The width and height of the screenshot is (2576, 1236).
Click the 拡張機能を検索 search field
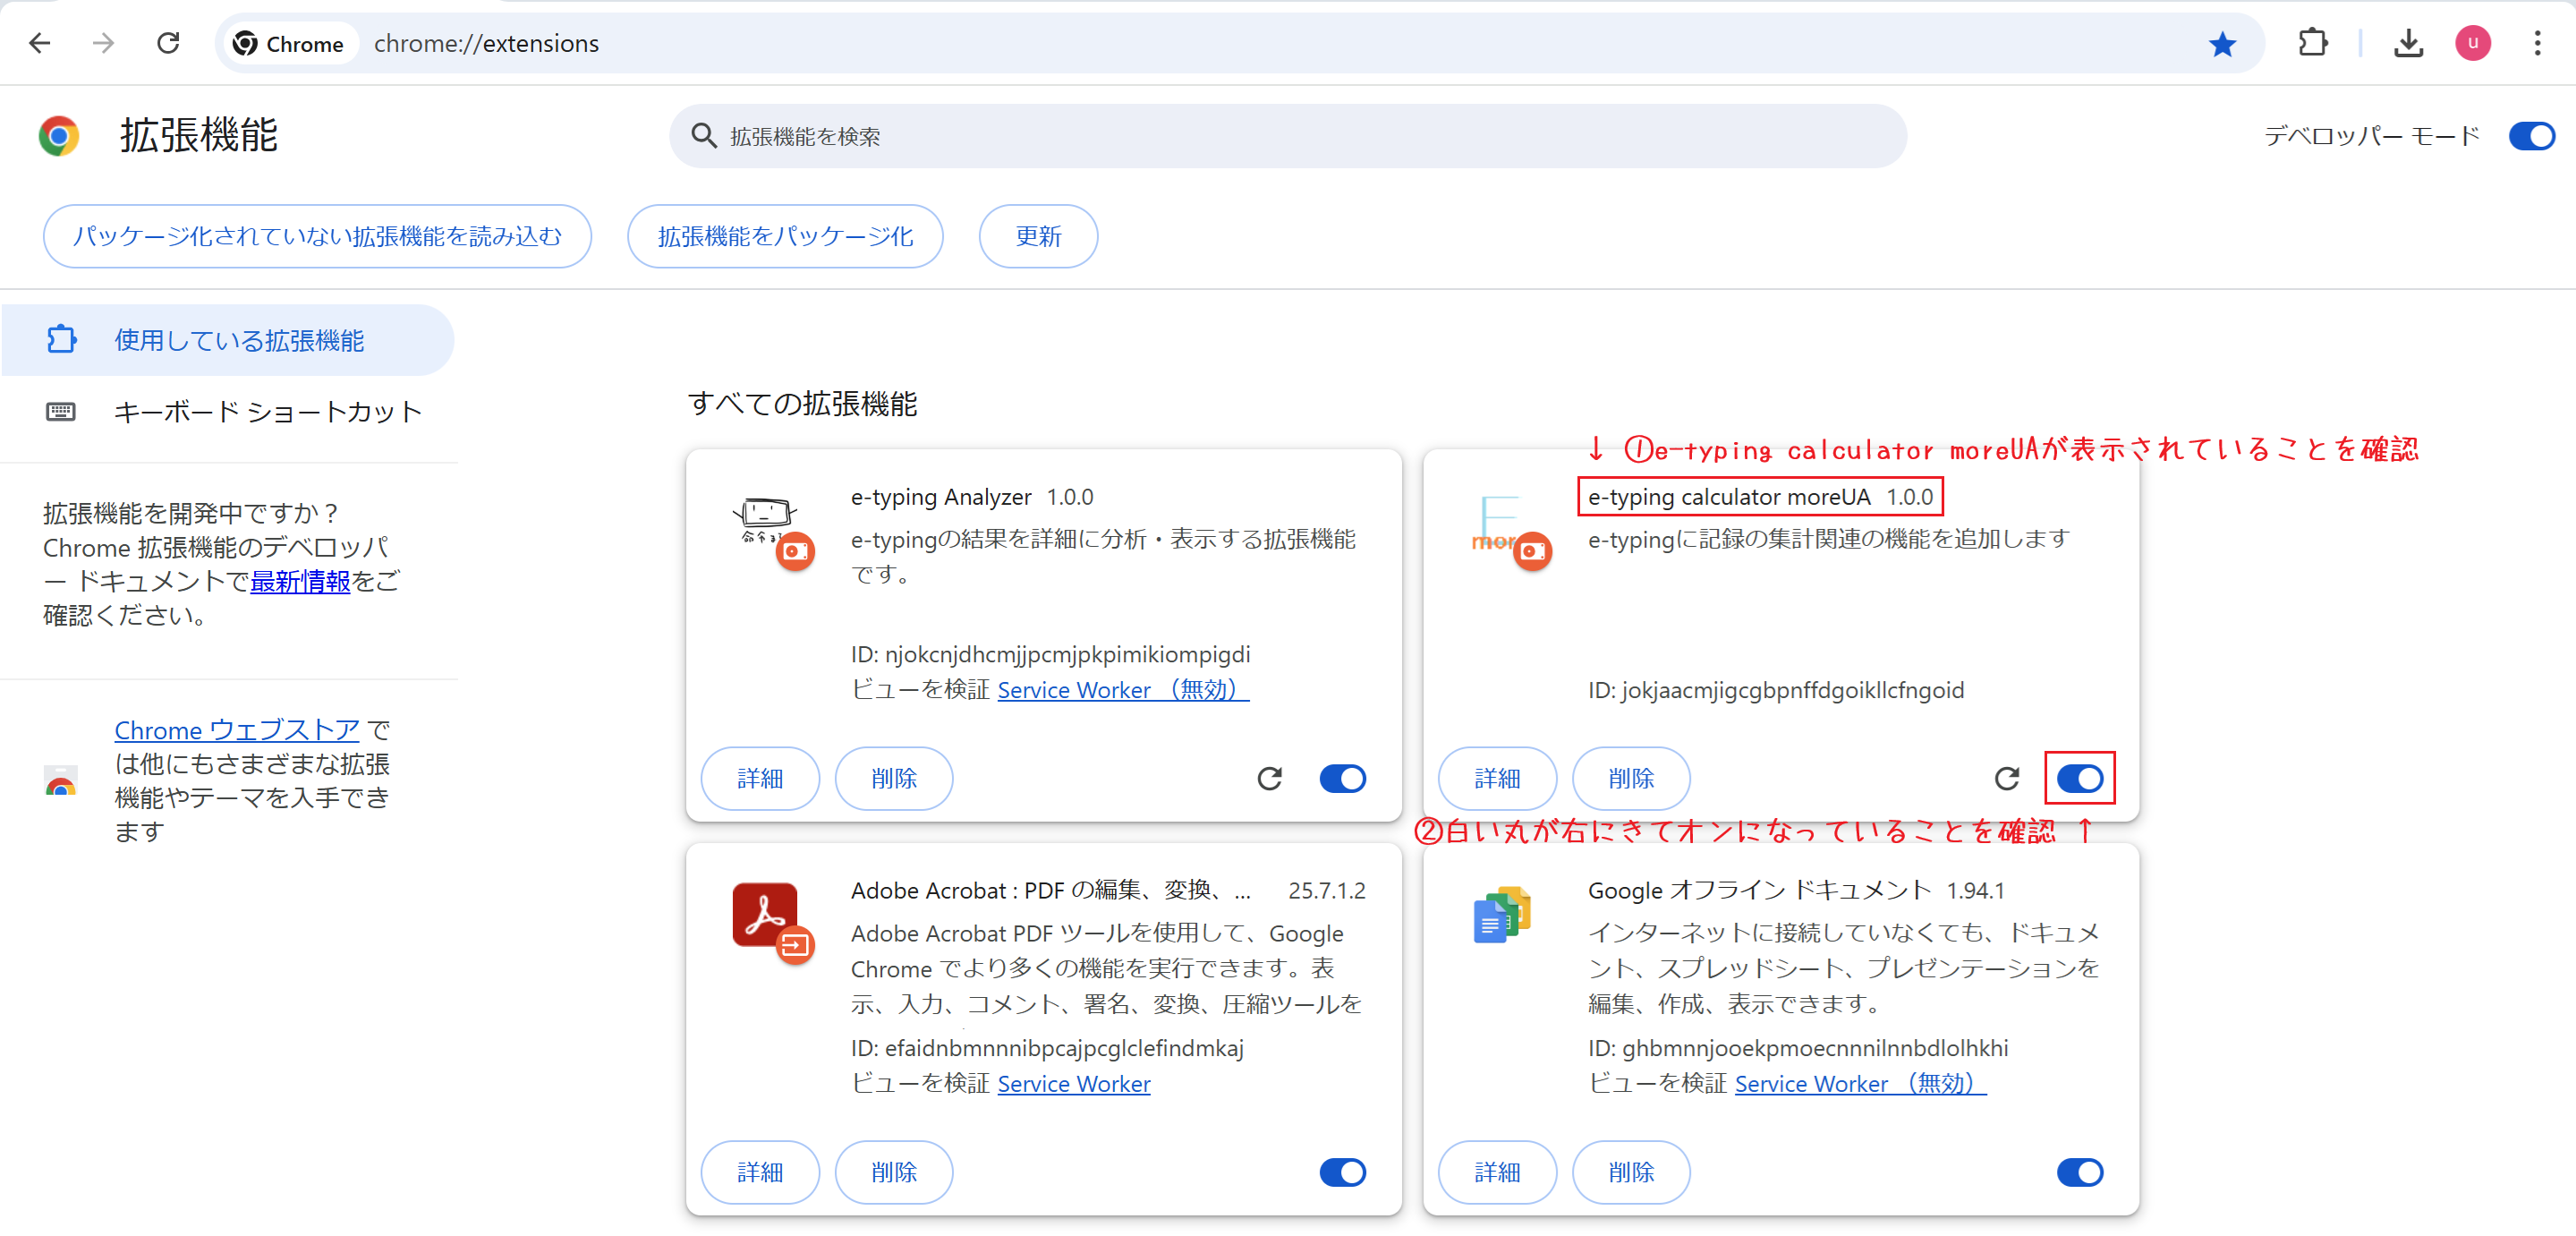1287,136
